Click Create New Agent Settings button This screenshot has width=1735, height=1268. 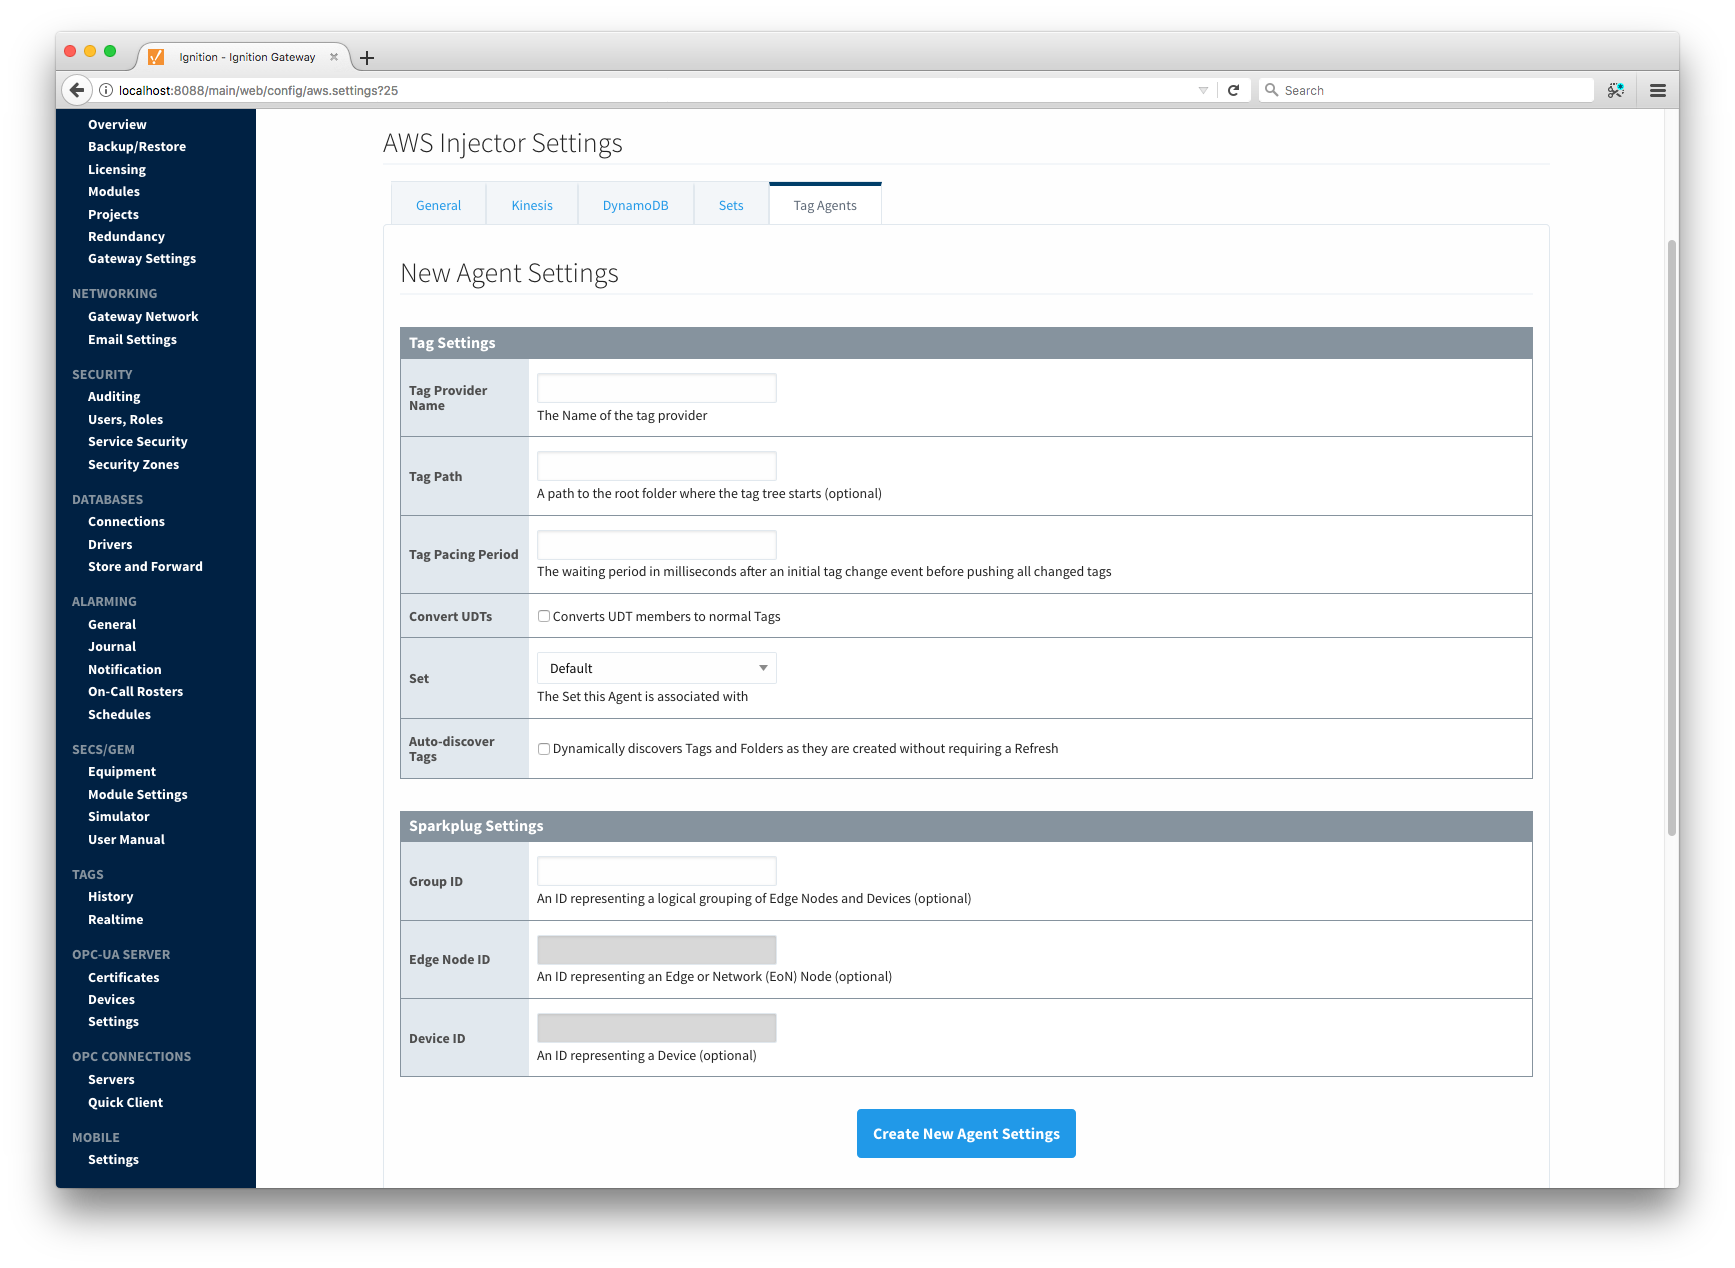966,1133
